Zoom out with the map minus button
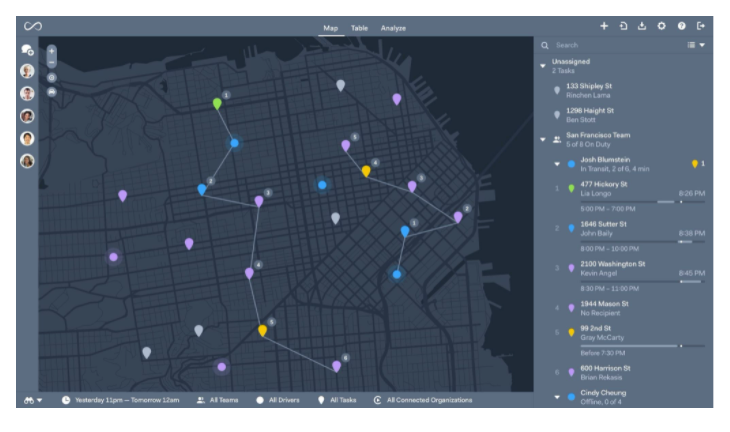Viewport: 730px width, 432px height. 52,62
